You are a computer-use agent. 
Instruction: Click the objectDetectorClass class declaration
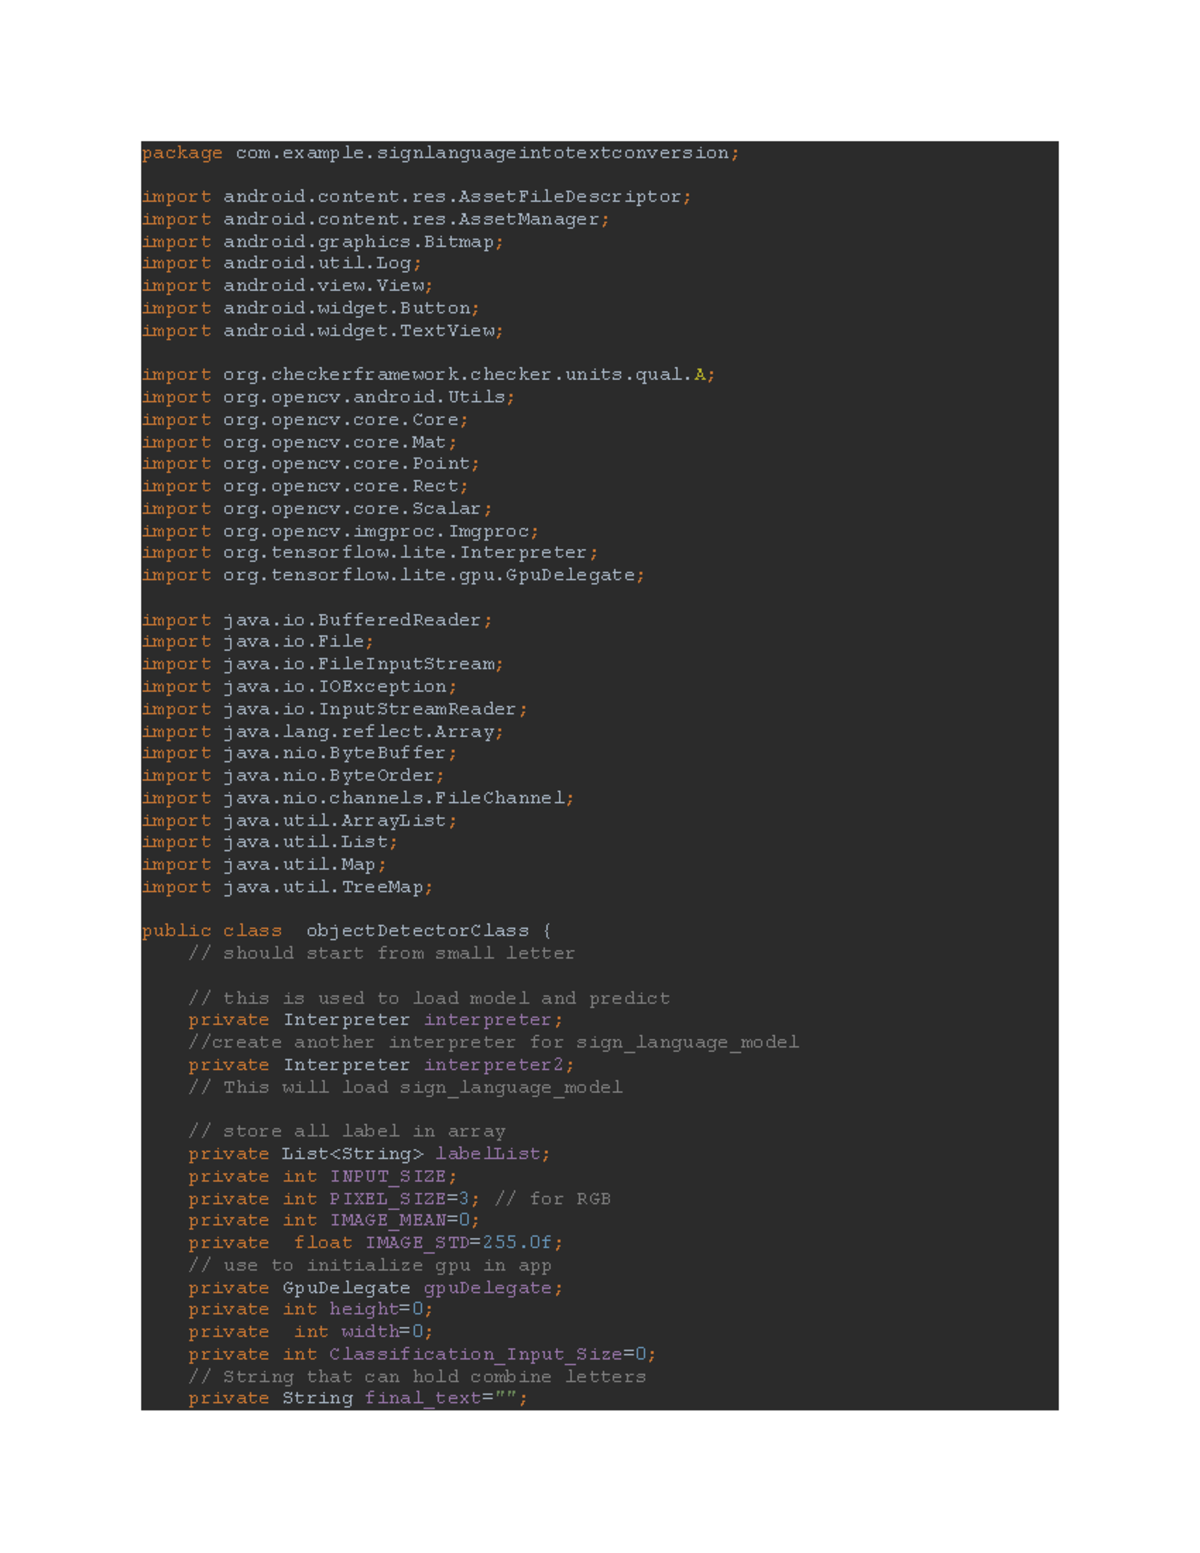click(x=346, y=931)
